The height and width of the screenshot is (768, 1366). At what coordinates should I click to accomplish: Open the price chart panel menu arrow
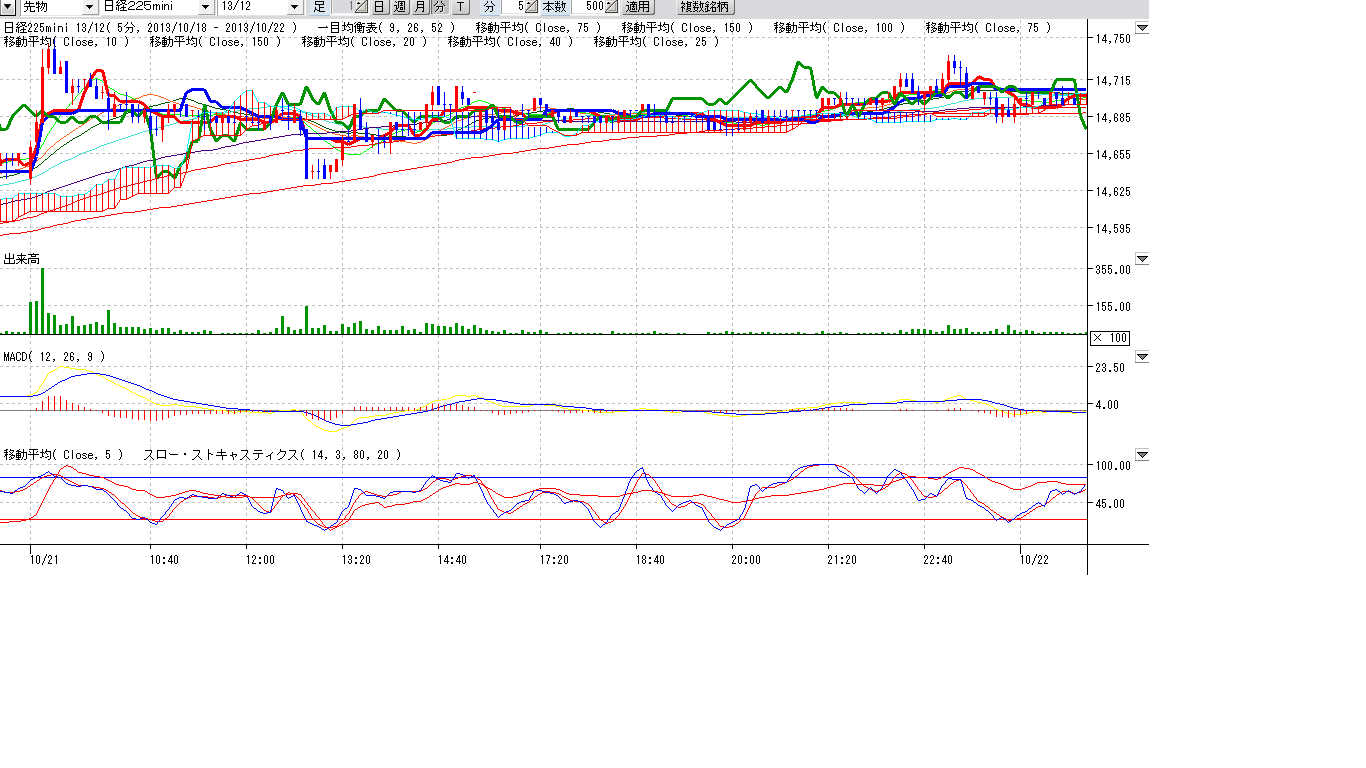coord(1142,29)
